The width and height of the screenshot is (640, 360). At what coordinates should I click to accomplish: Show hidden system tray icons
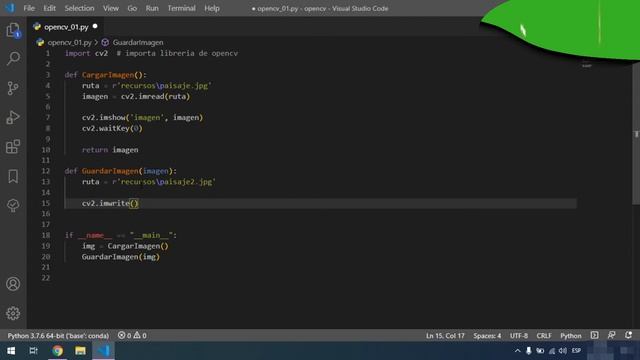click(518, 351)
